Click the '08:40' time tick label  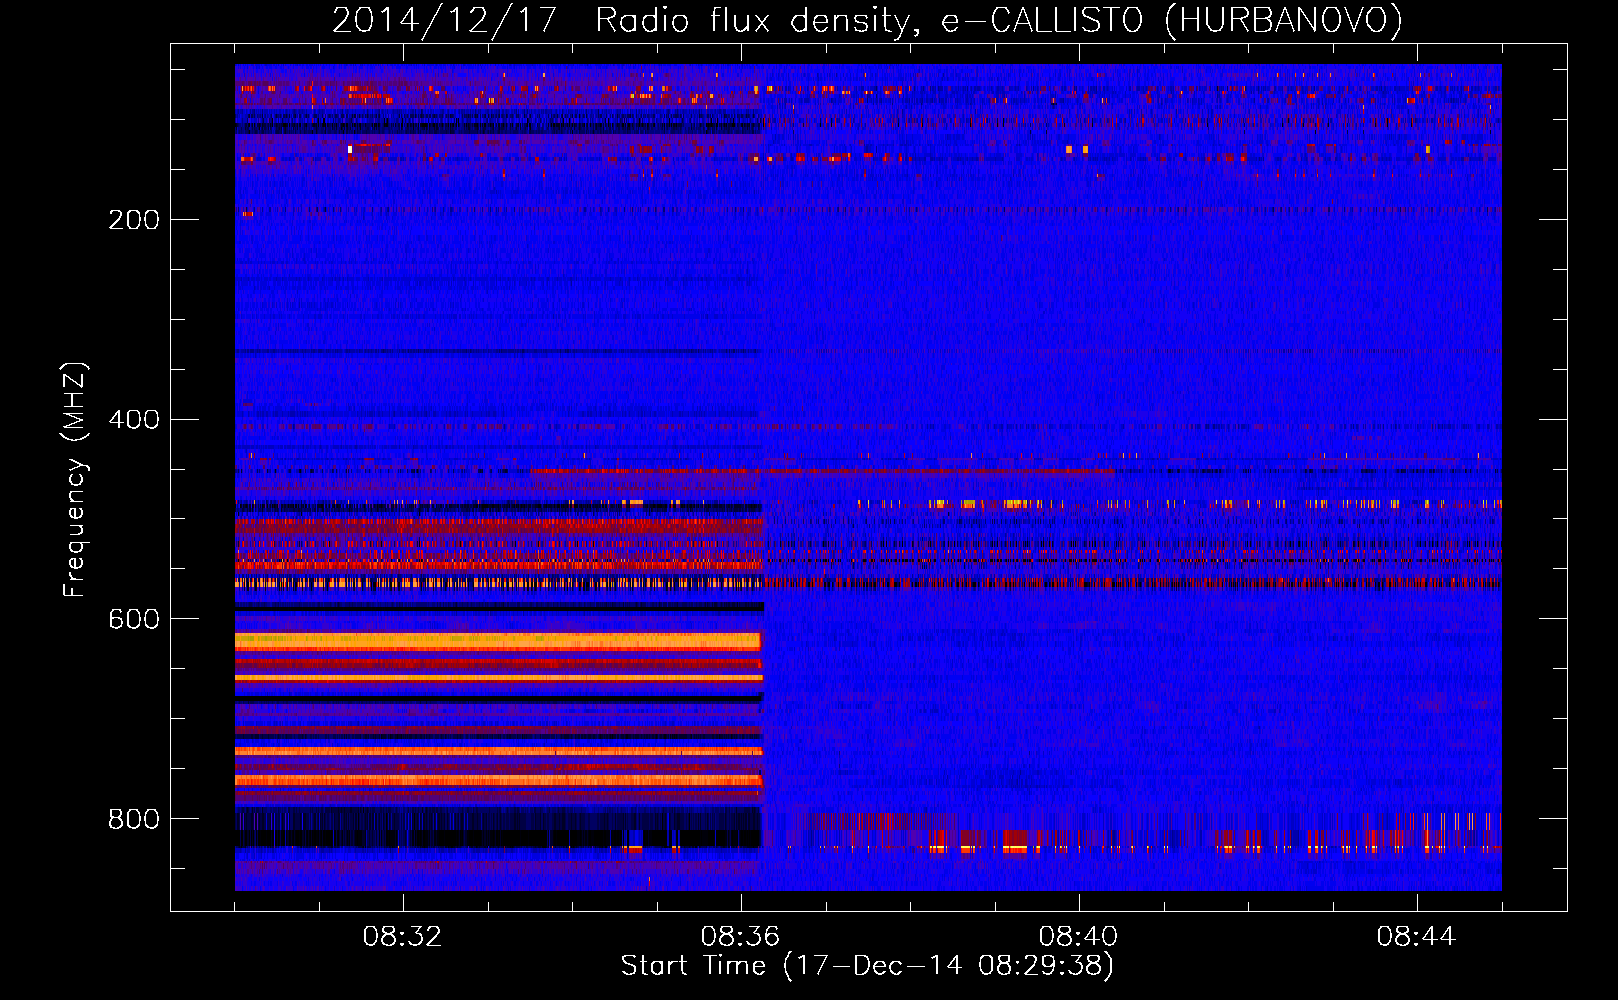[1078, 937]
